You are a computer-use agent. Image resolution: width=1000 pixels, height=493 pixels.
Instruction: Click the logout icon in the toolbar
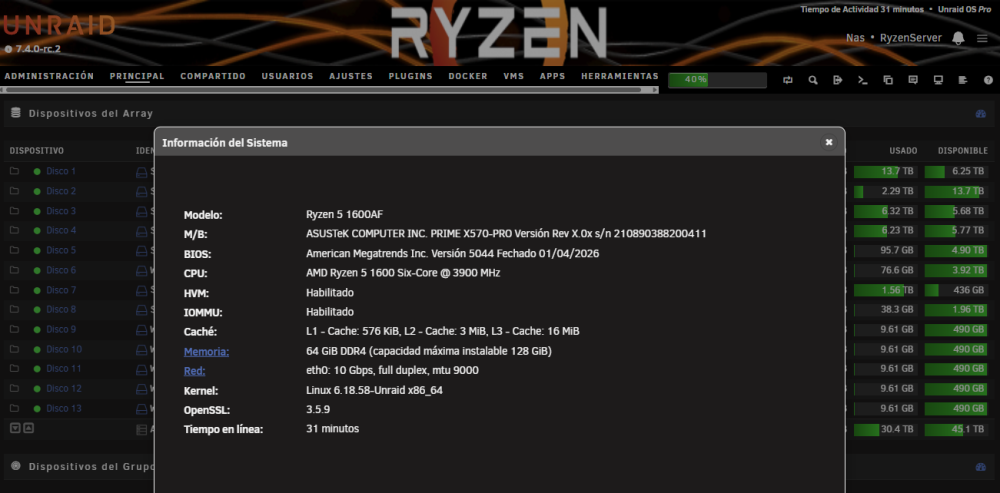tap(837, 80)
